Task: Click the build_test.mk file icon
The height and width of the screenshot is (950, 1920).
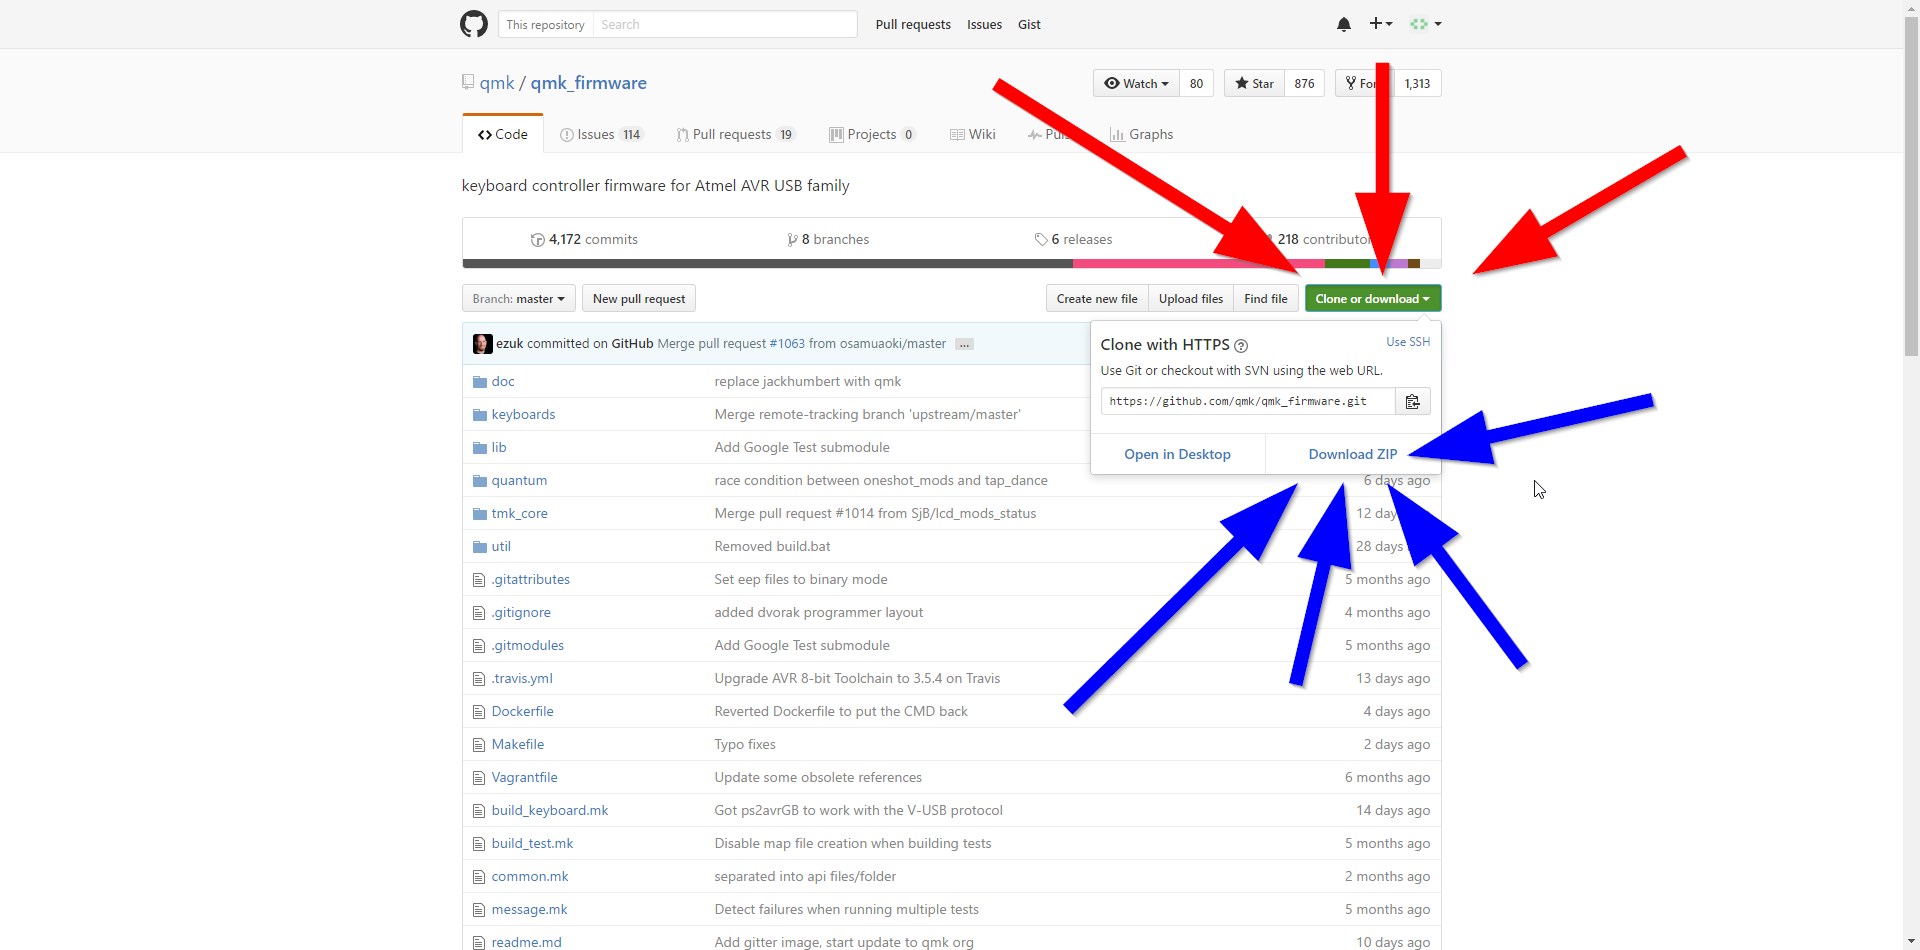Action: point(479,844)
